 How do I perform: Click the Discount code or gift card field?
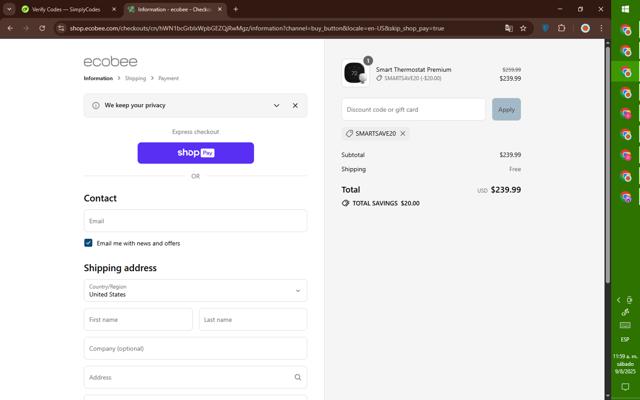[413, 109]
